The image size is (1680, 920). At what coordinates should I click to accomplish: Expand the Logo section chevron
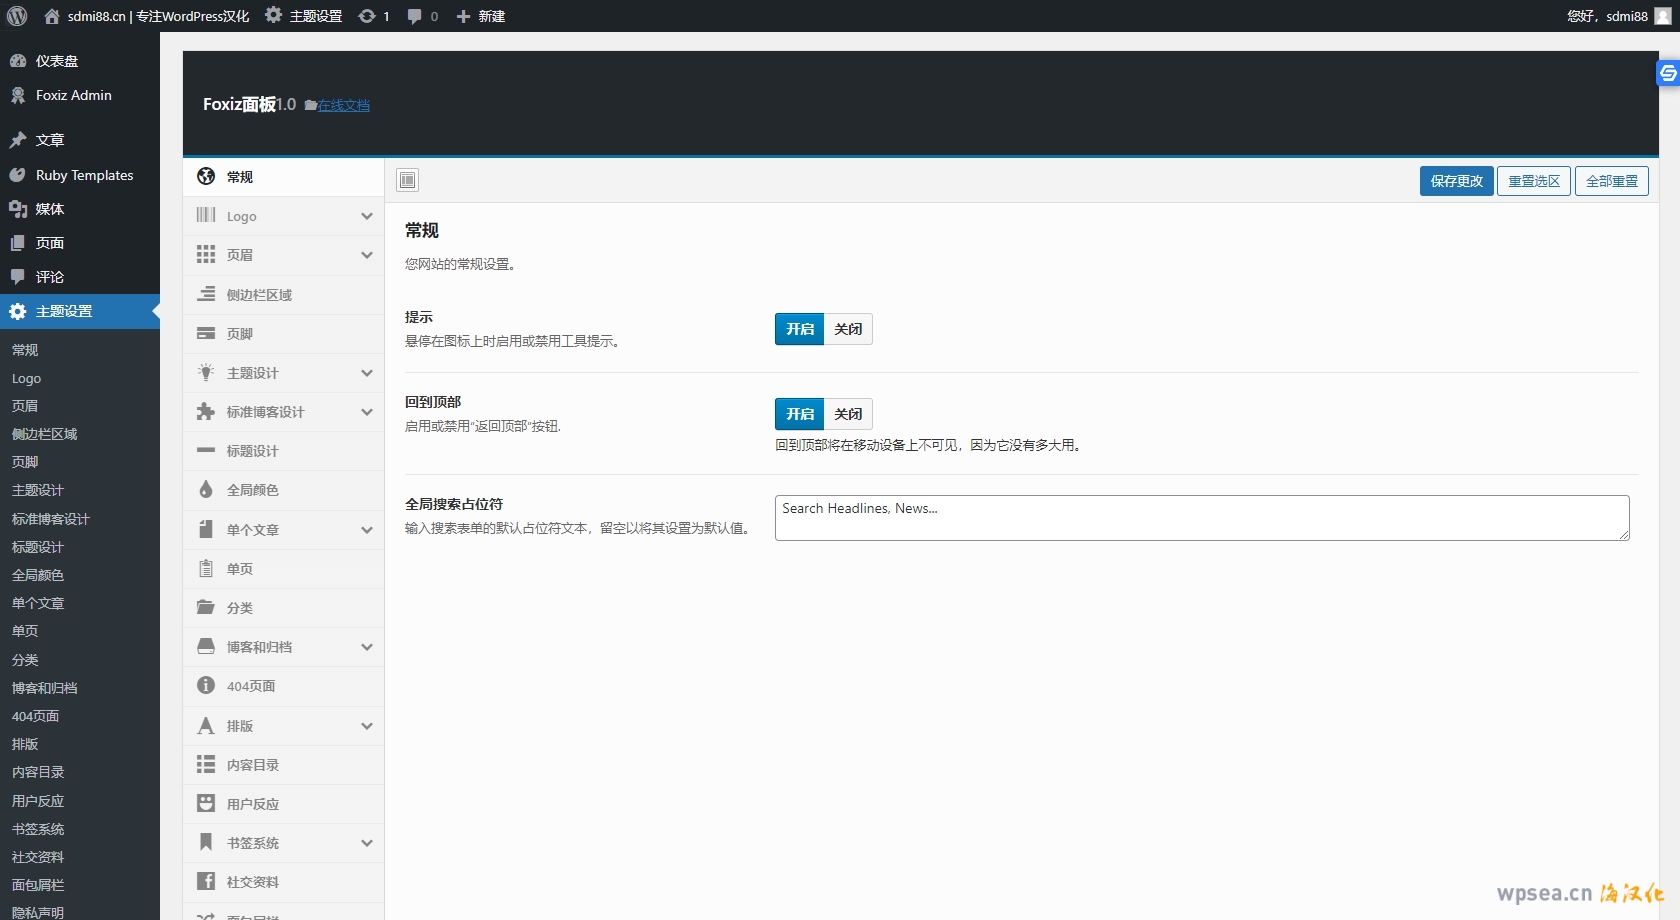point(367,216)
